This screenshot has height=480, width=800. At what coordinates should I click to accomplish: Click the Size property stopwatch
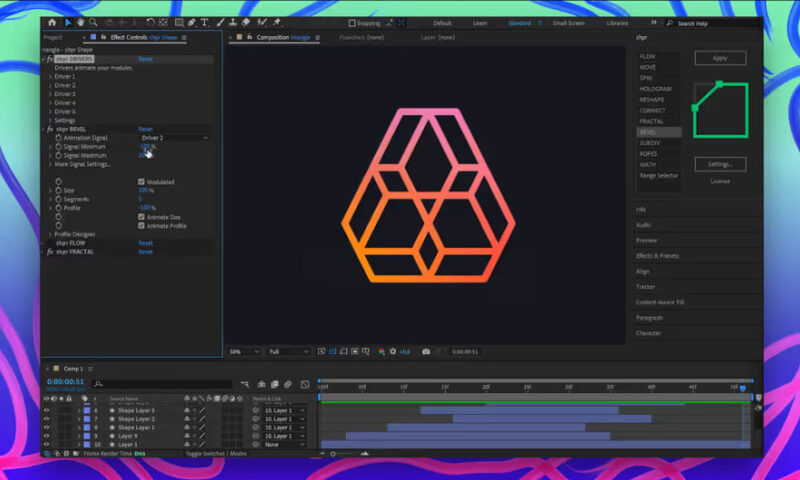(x=58, y=189)
